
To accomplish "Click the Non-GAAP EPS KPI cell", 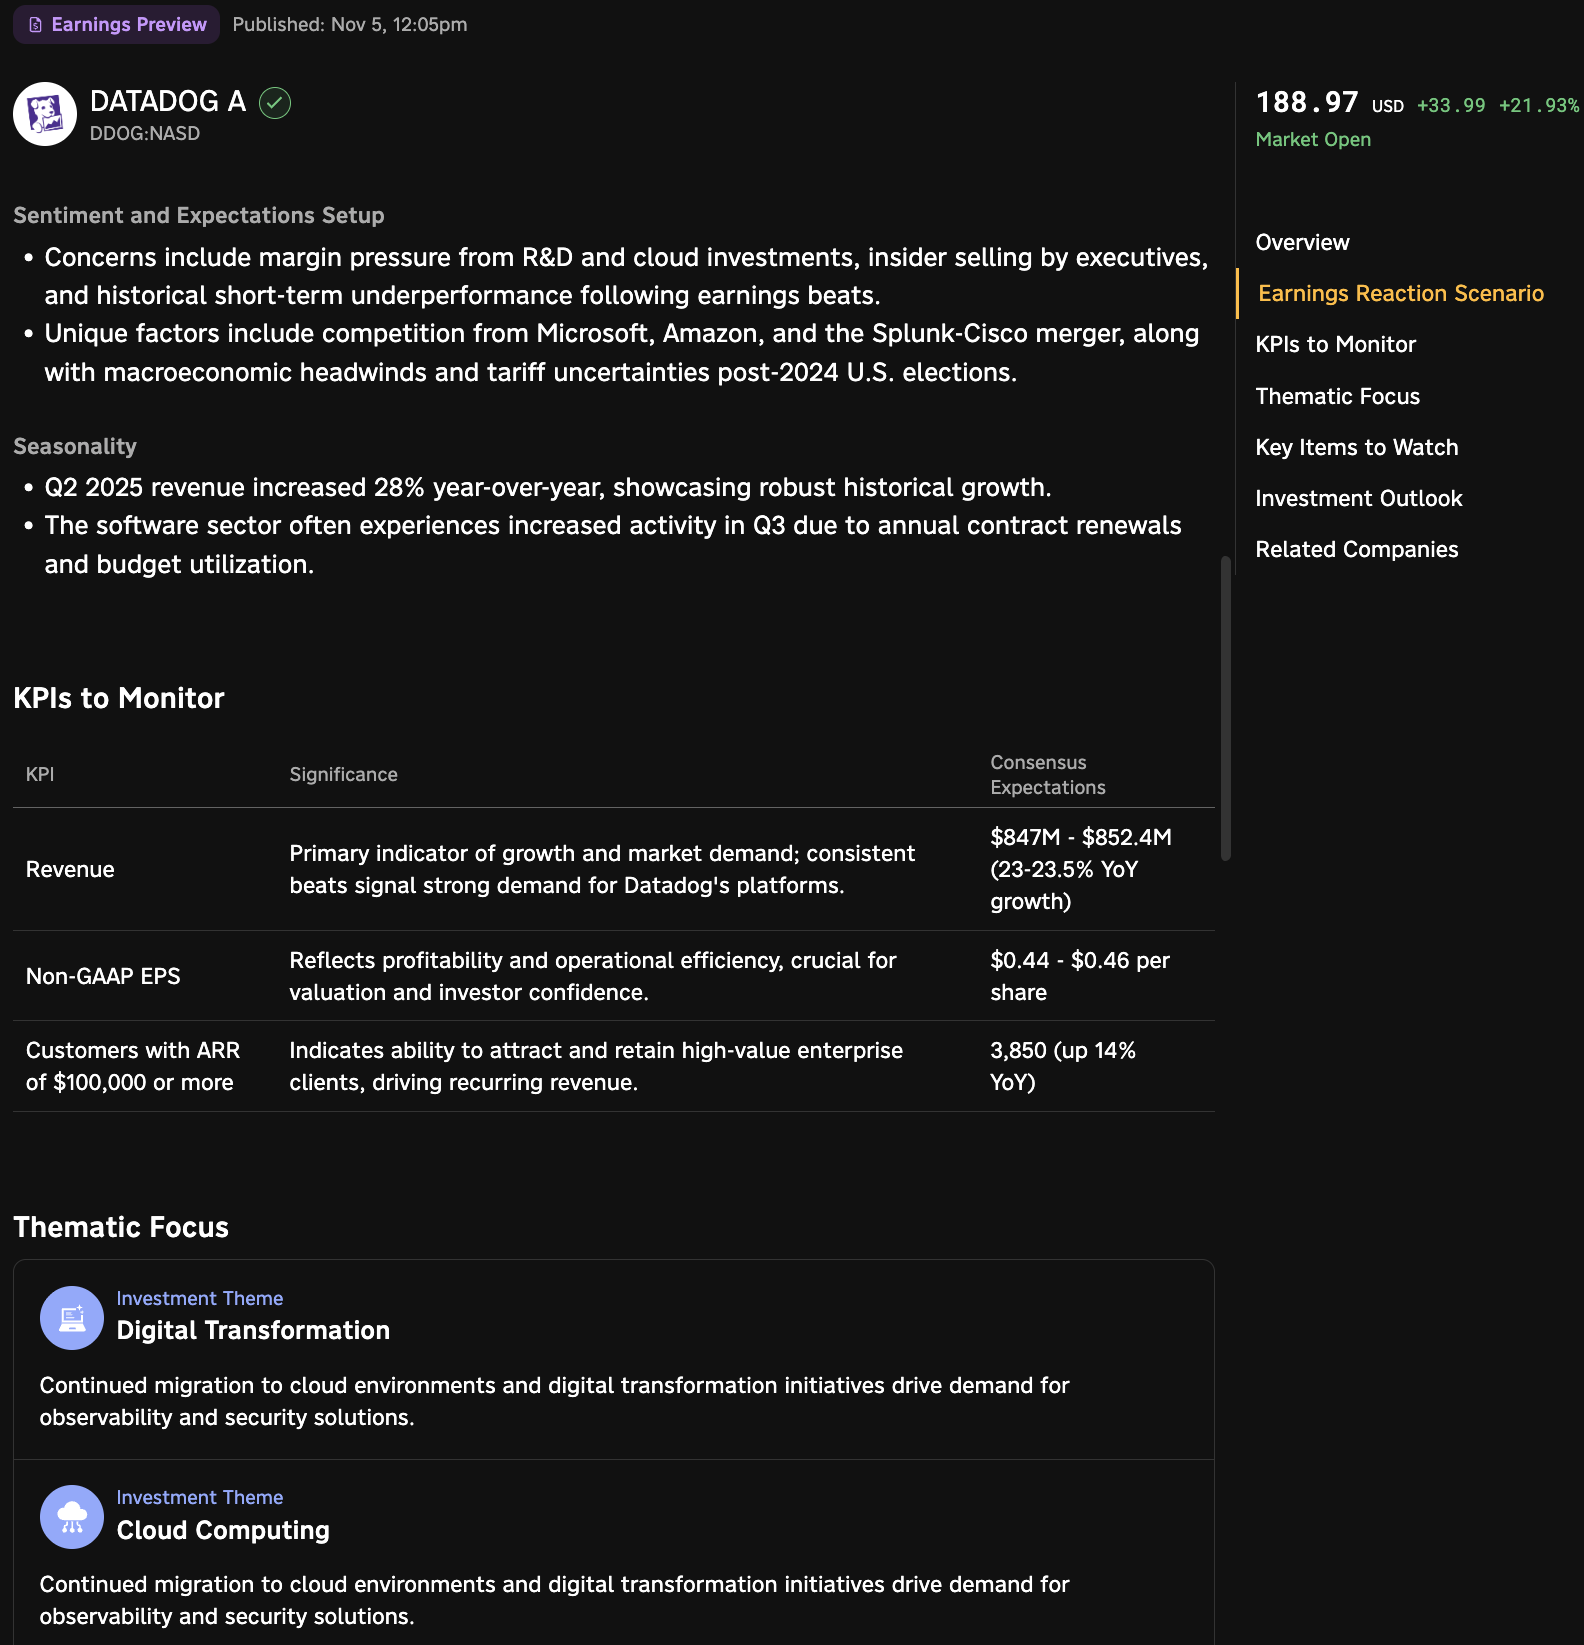I will click(x=103, y=976).
